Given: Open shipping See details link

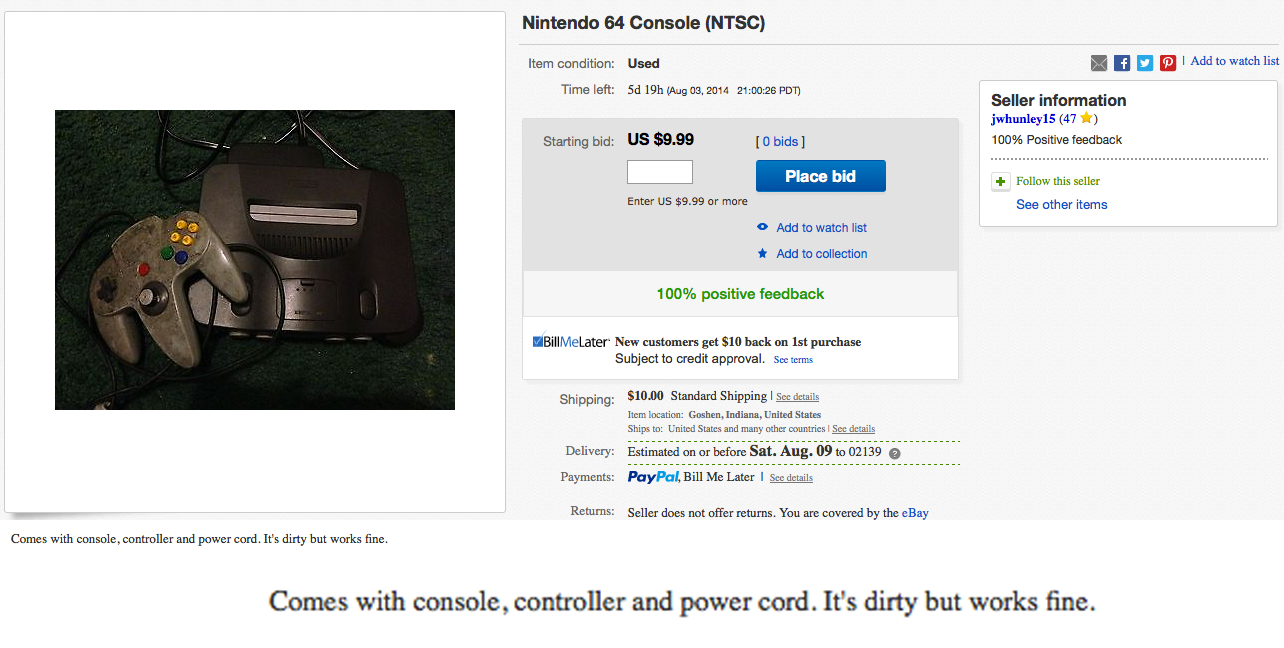Looking at the screenshot, I should [x=797, y=397].
